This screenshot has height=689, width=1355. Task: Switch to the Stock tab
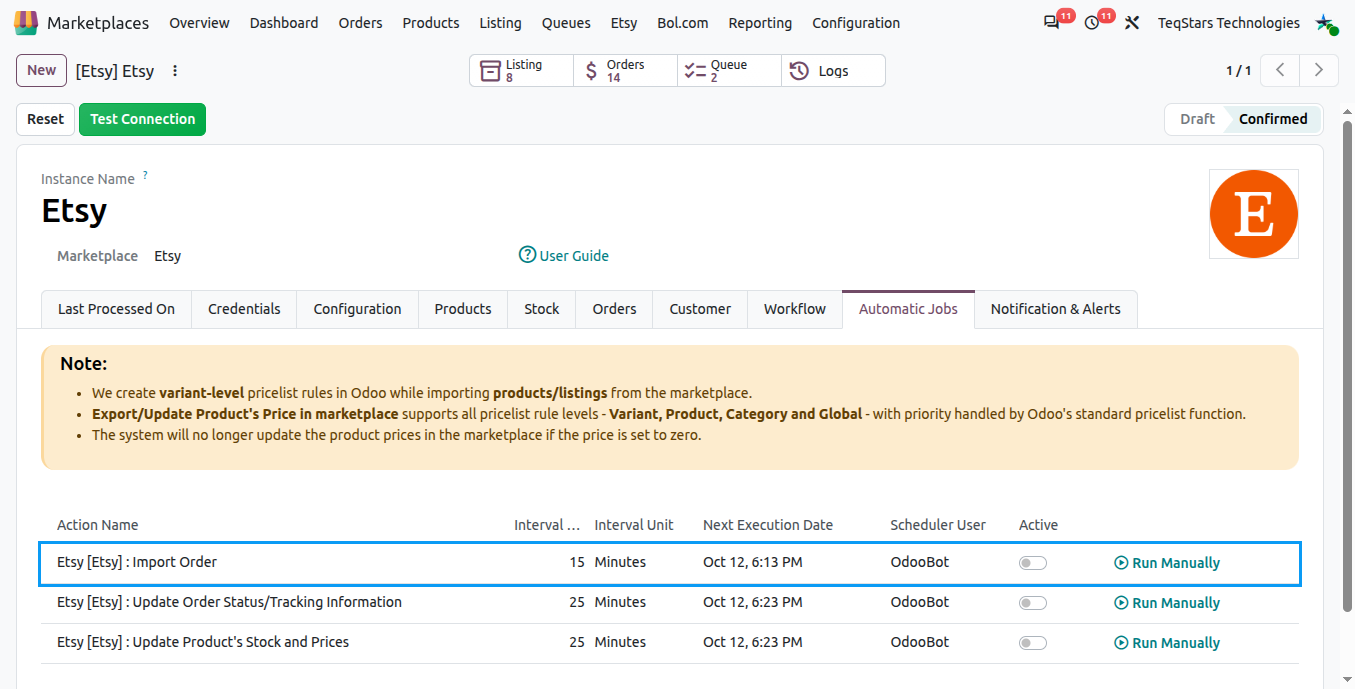[x=542, y=309]
